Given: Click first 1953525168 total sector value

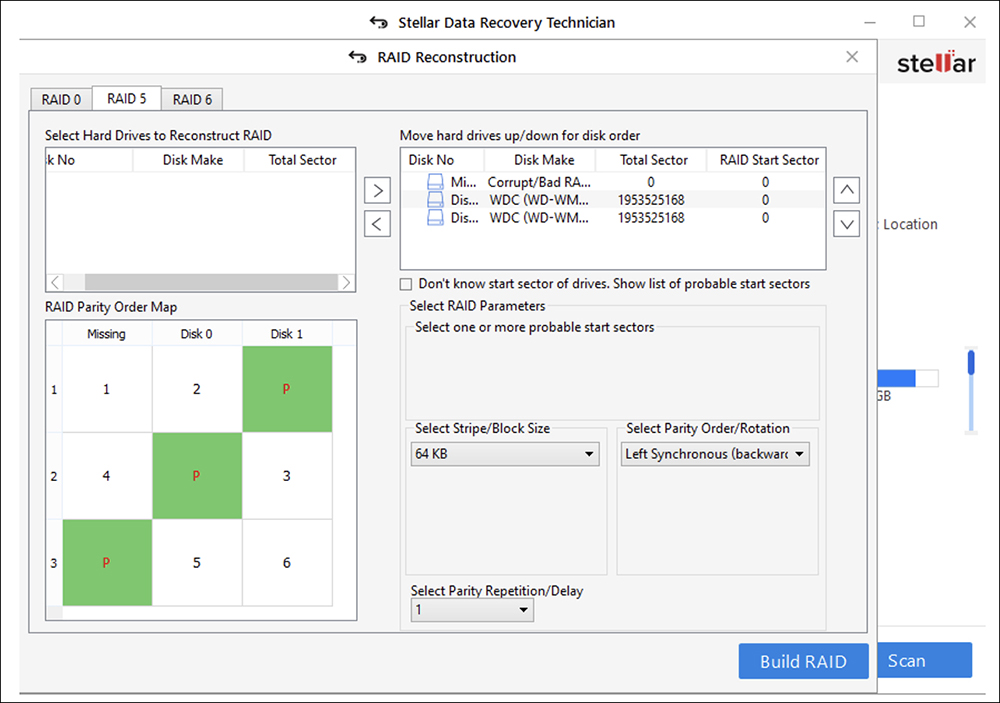Looking at the screenshot, I should 651,200.
